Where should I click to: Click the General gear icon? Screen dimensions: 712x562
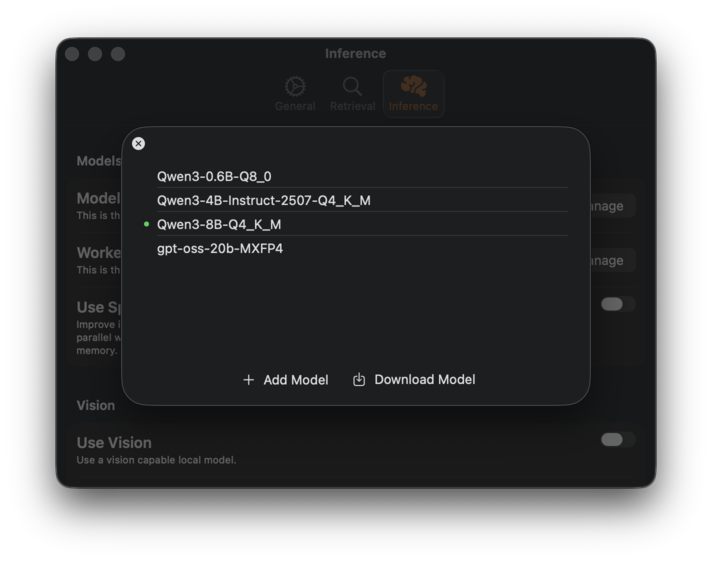point(295,87)
